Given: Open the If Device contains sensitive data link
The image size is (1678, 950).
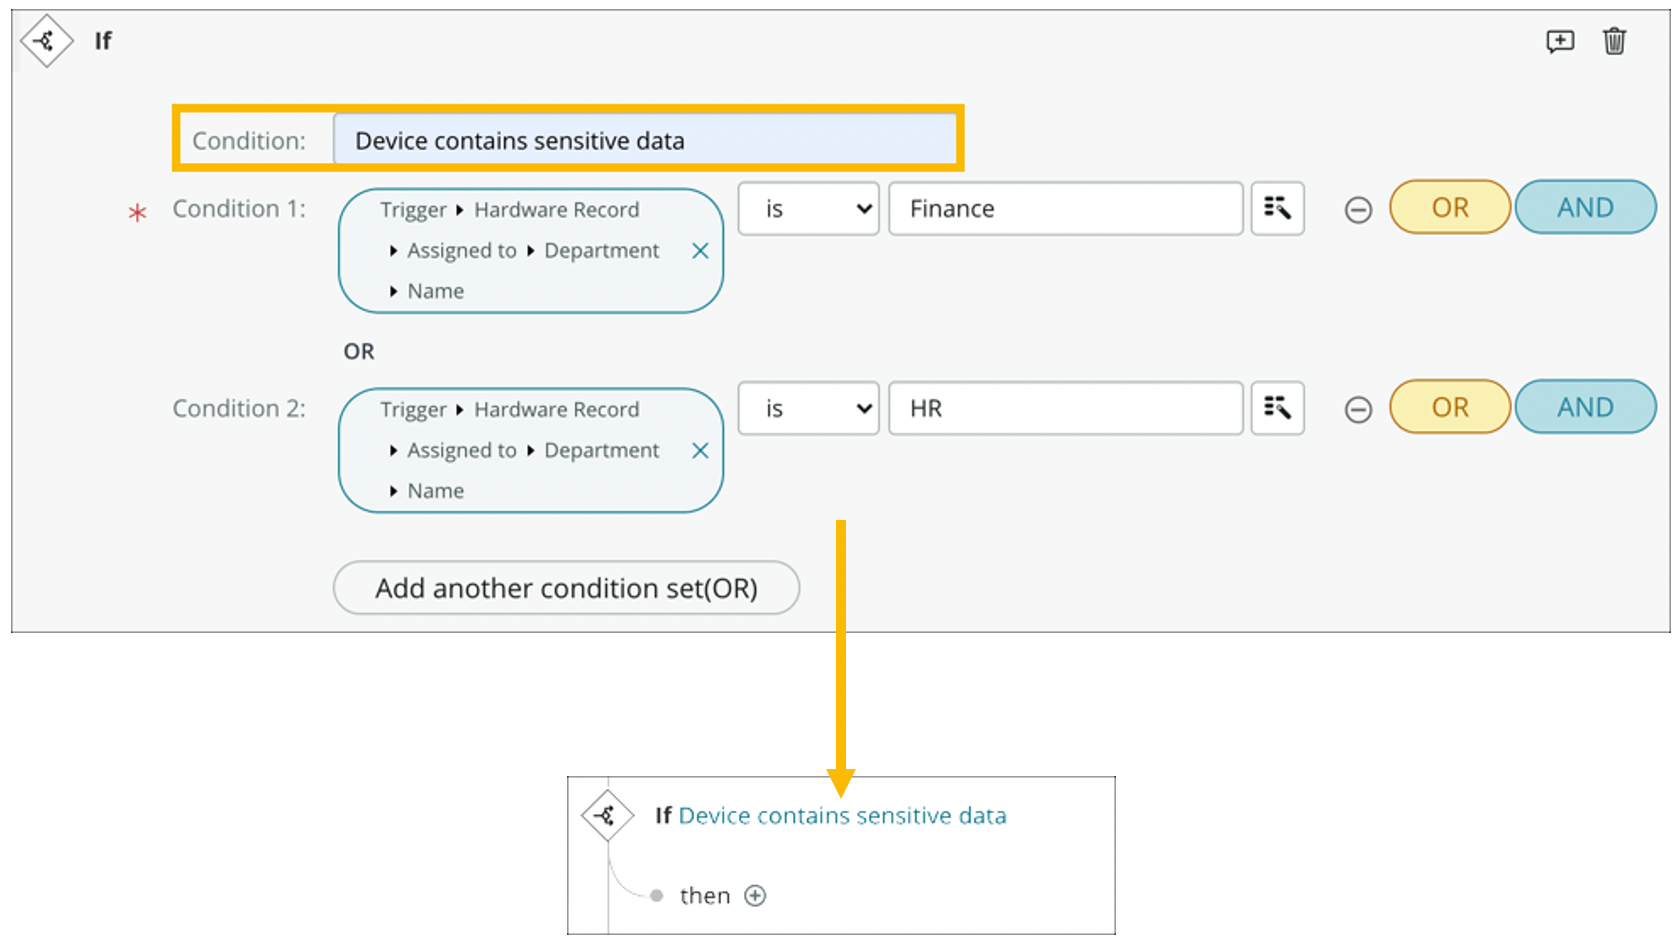Looking at the screenshot, I should pos(842,815).
